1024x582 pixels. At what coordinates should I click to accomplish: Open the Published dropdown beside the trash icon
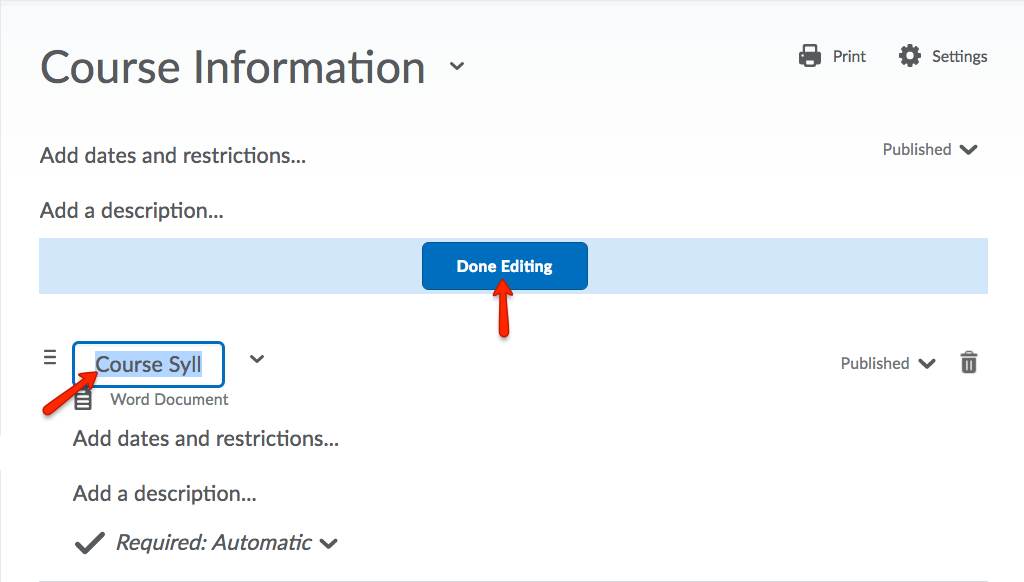pyautogui.click(x=927, y=364)
